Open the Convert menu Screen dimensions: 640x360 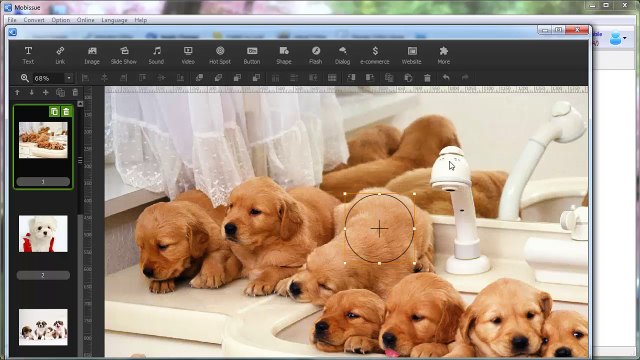(34, 20)
